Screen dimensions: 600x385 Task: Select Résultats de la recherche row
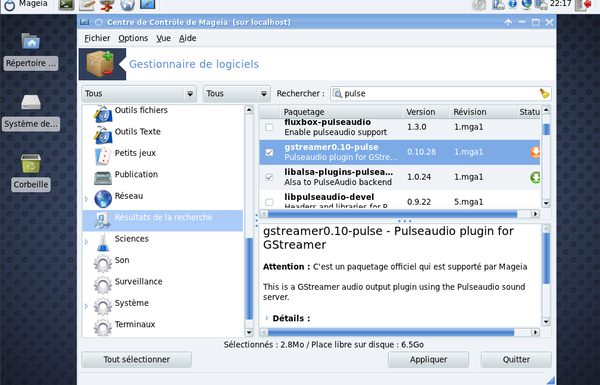pos(163,220)
